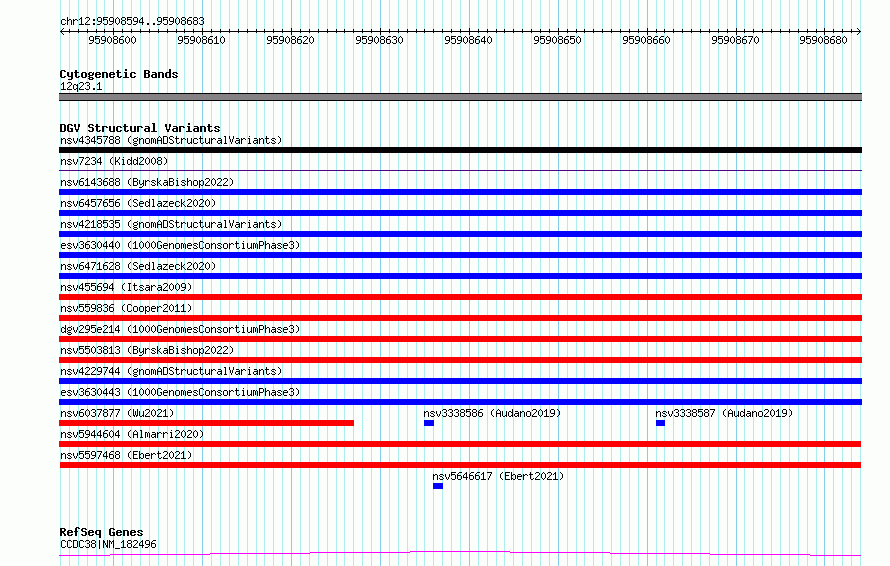This screenshot has width=890, height=566.
Task: Click the right arrow of the ruler
Action: (x=859, y=32)
